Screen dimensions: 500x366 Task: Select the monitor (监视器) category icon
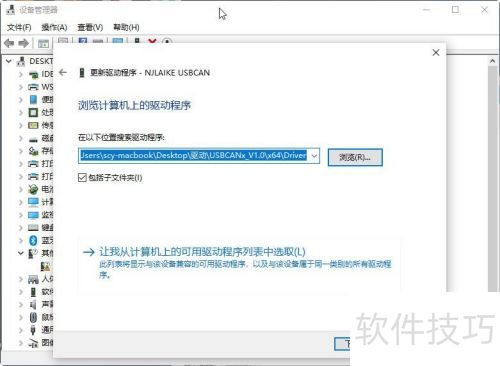pyautogui.click(x=33, y=215)
